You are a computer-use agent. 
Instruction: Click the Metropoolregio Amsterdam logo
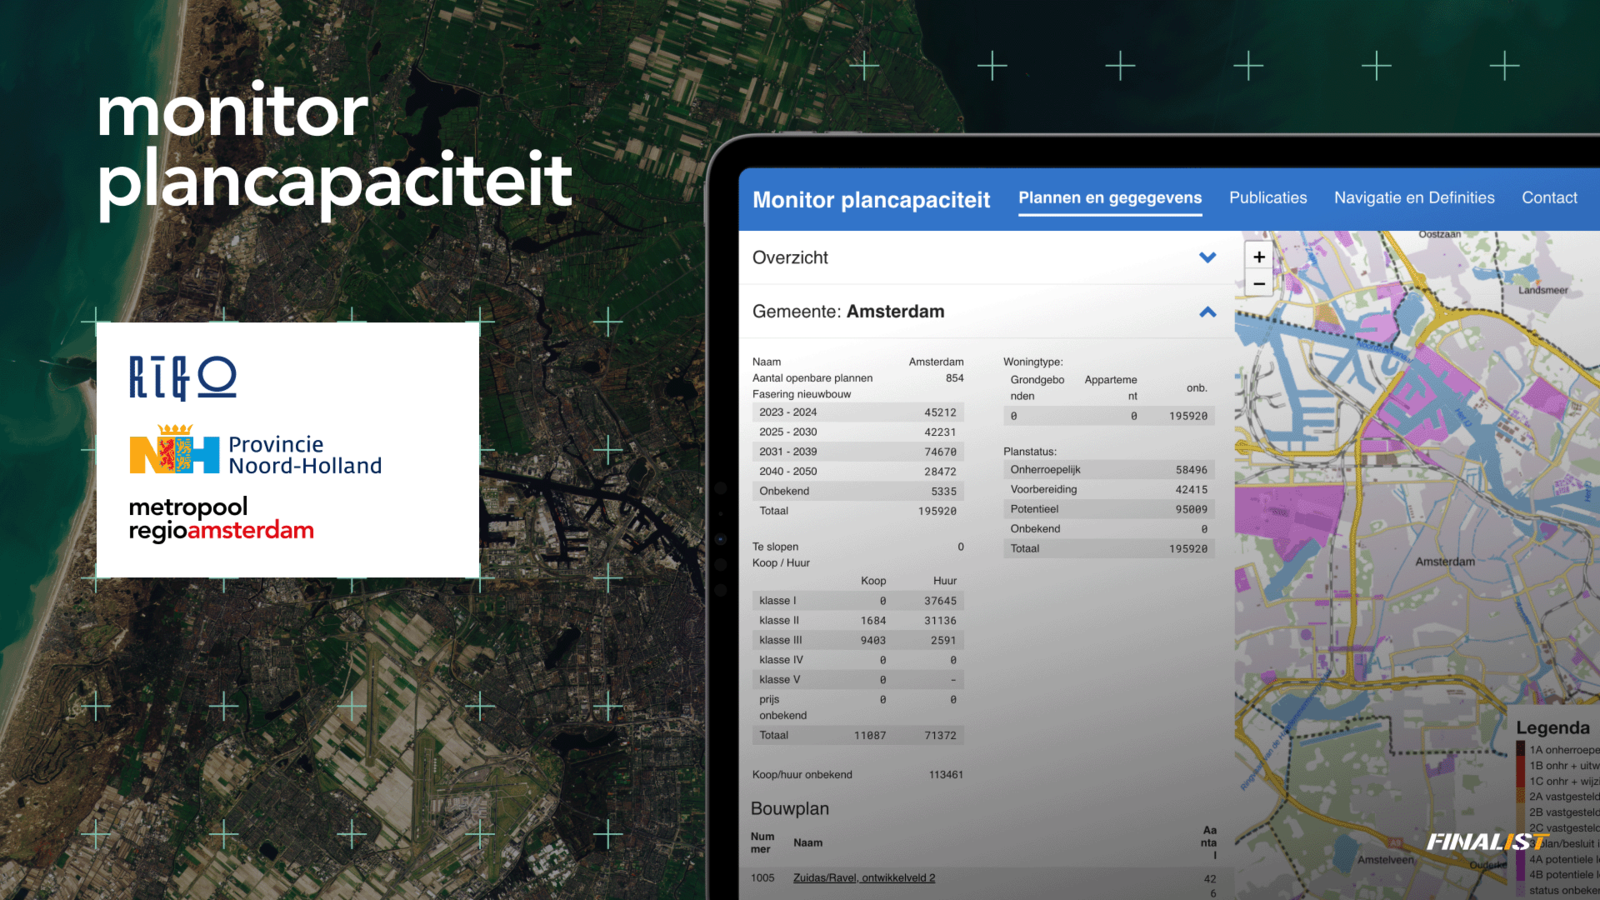pos(220,519)
